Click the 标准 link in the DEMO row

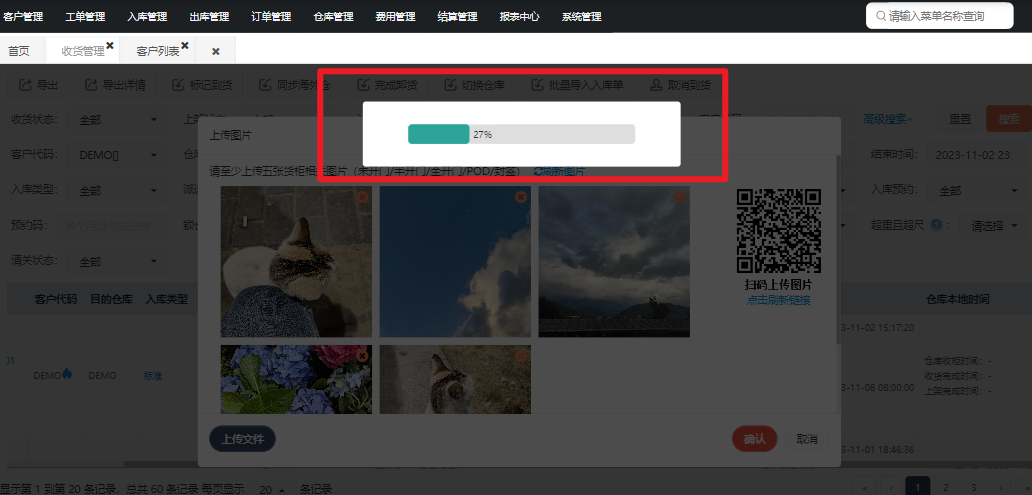pyautogui.click(x=153, y=376)
